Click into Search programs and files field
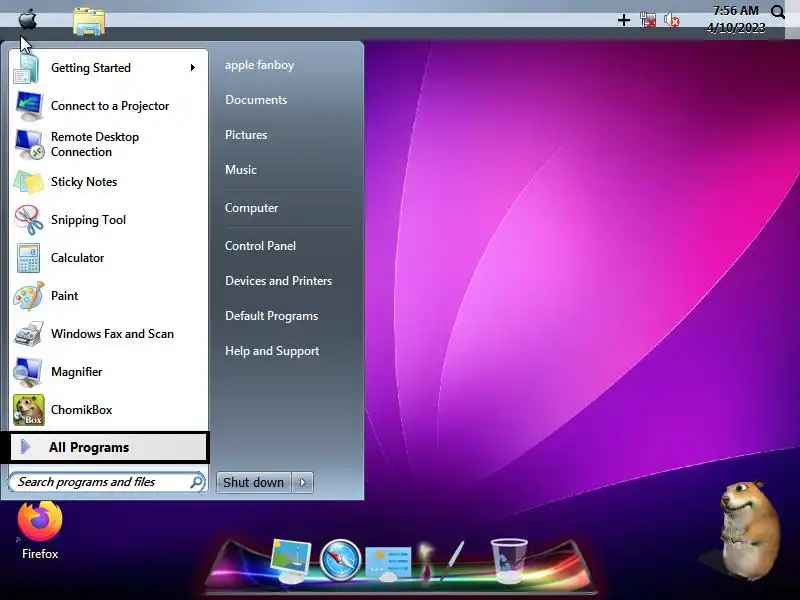 [107, 482]
